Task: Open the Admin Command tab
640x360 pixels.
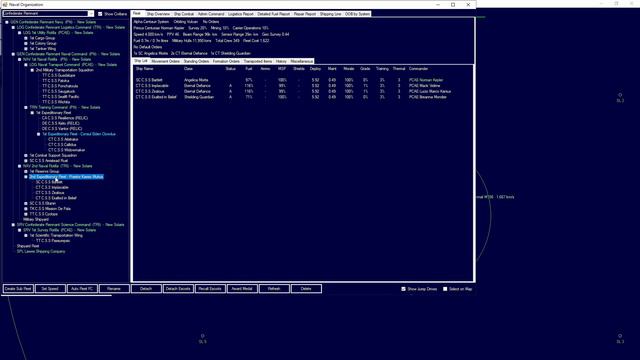Action: pyautogui.click(x=211, y=14)
